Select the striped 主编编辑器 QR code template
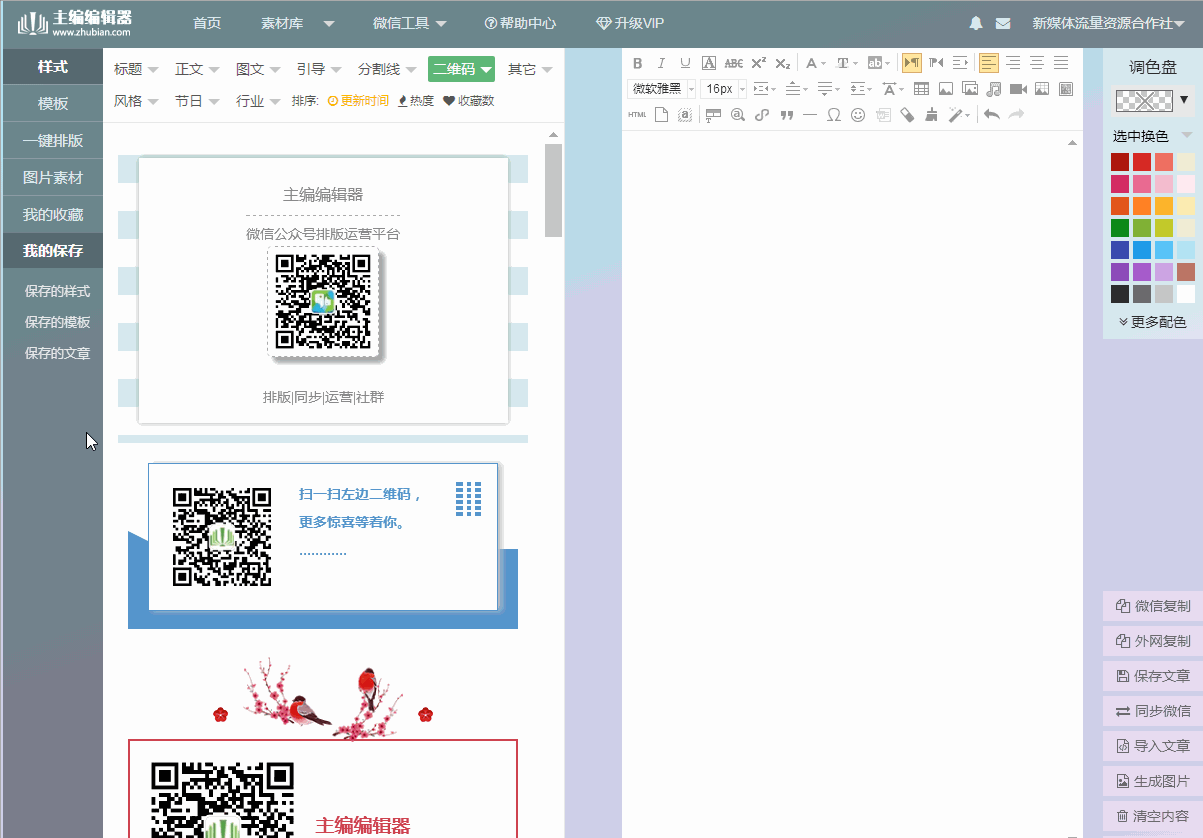 click(323, 297)
